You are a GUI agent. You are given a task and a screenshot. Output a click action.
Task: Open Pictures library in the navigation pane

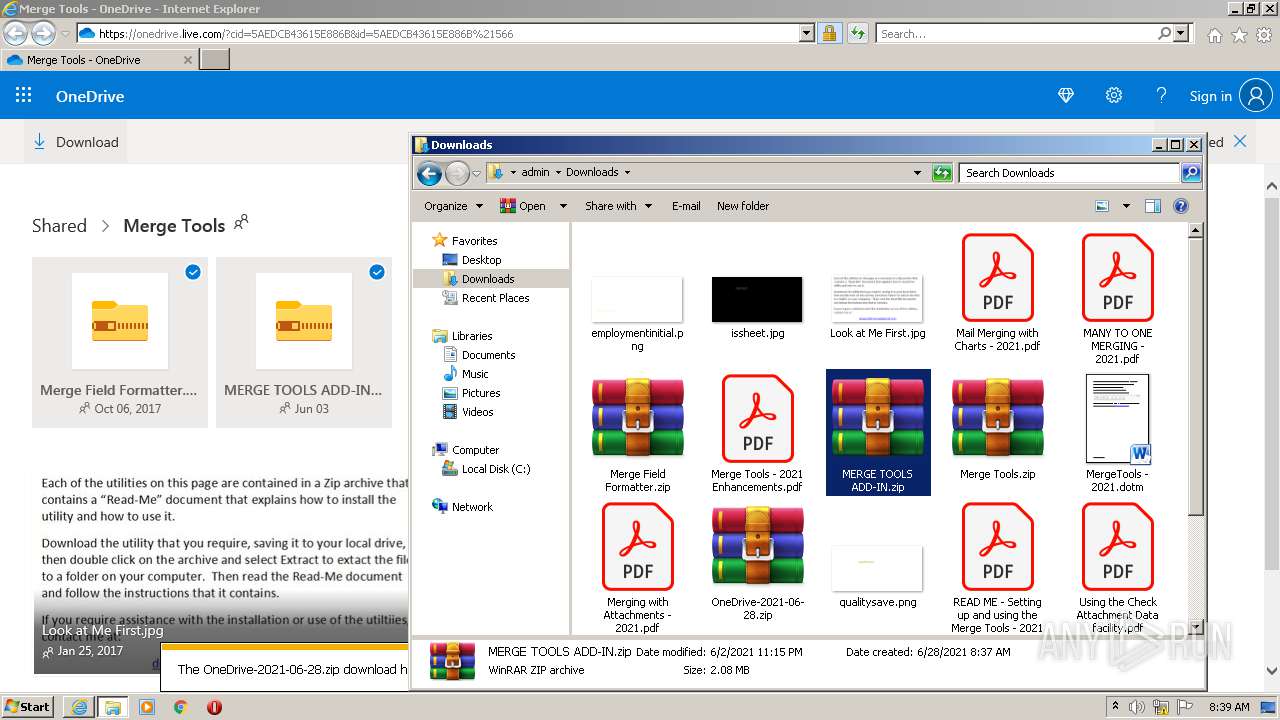point(480,393)
